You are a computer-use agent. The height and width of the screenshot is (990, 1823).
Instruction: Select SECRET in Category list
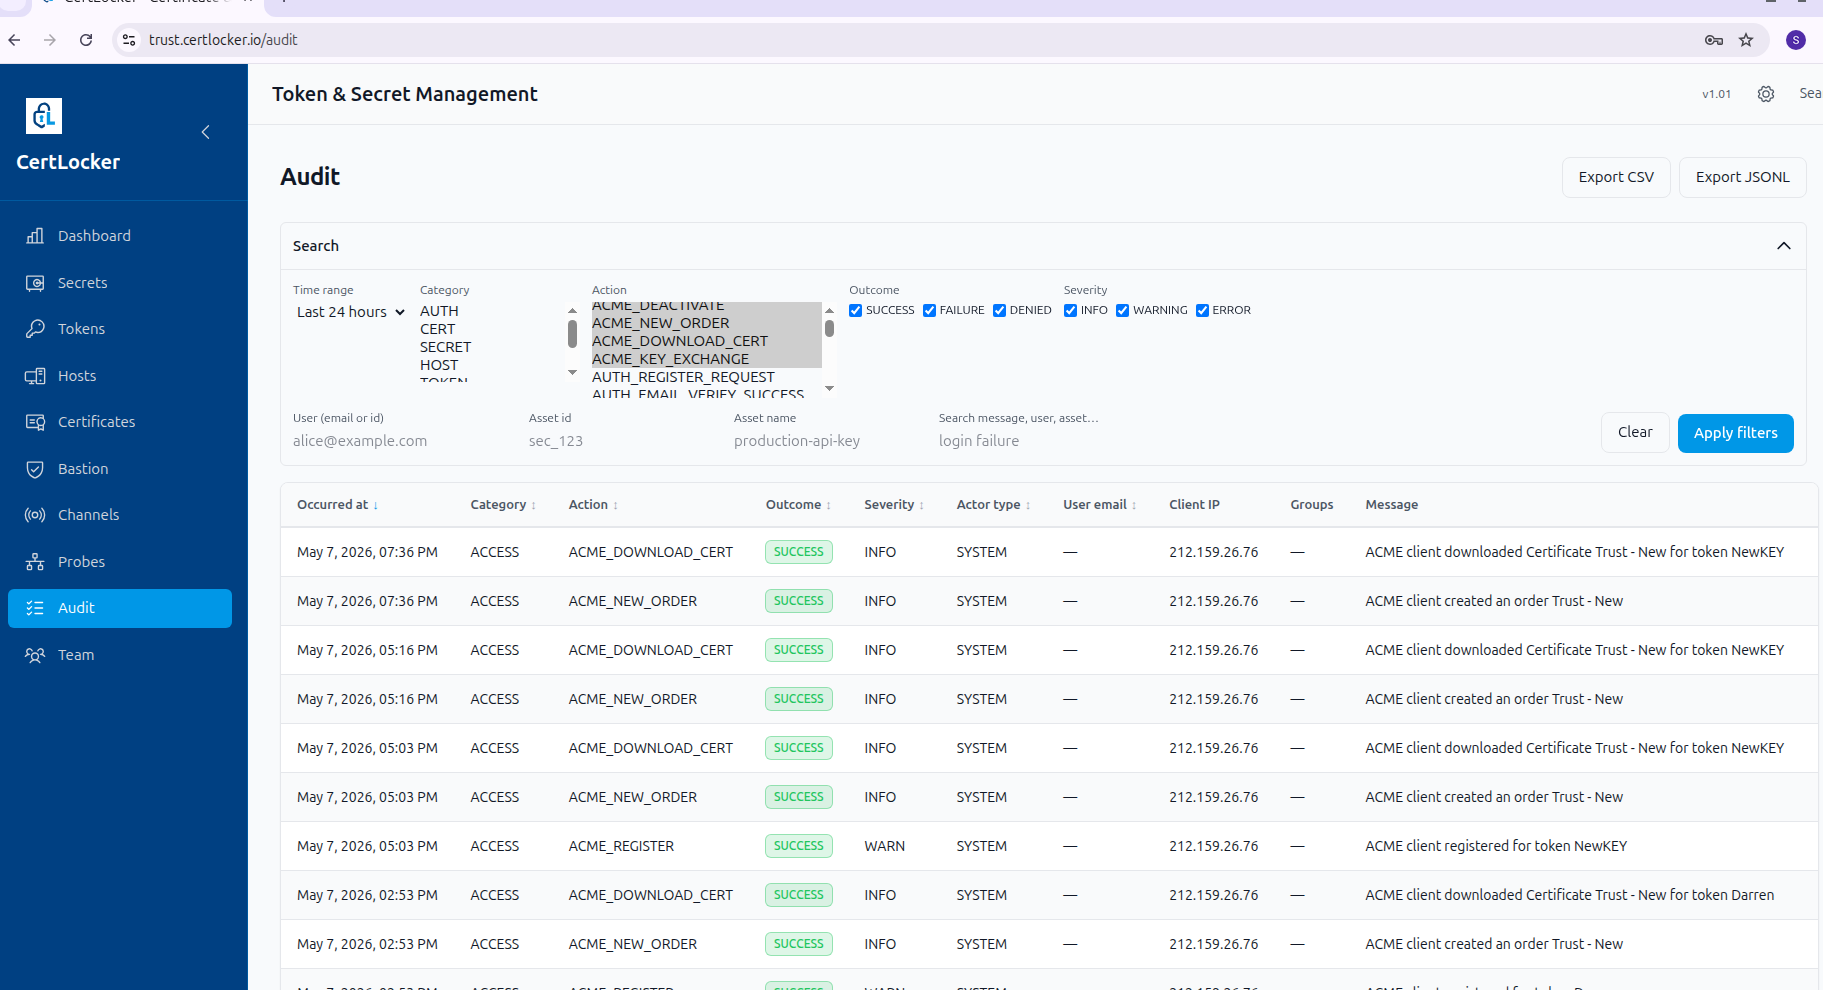click(445, 347)
